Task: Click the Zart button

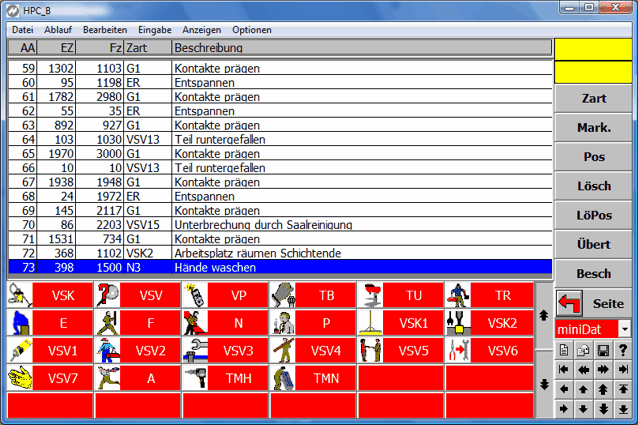Action: tap(595, 99)
